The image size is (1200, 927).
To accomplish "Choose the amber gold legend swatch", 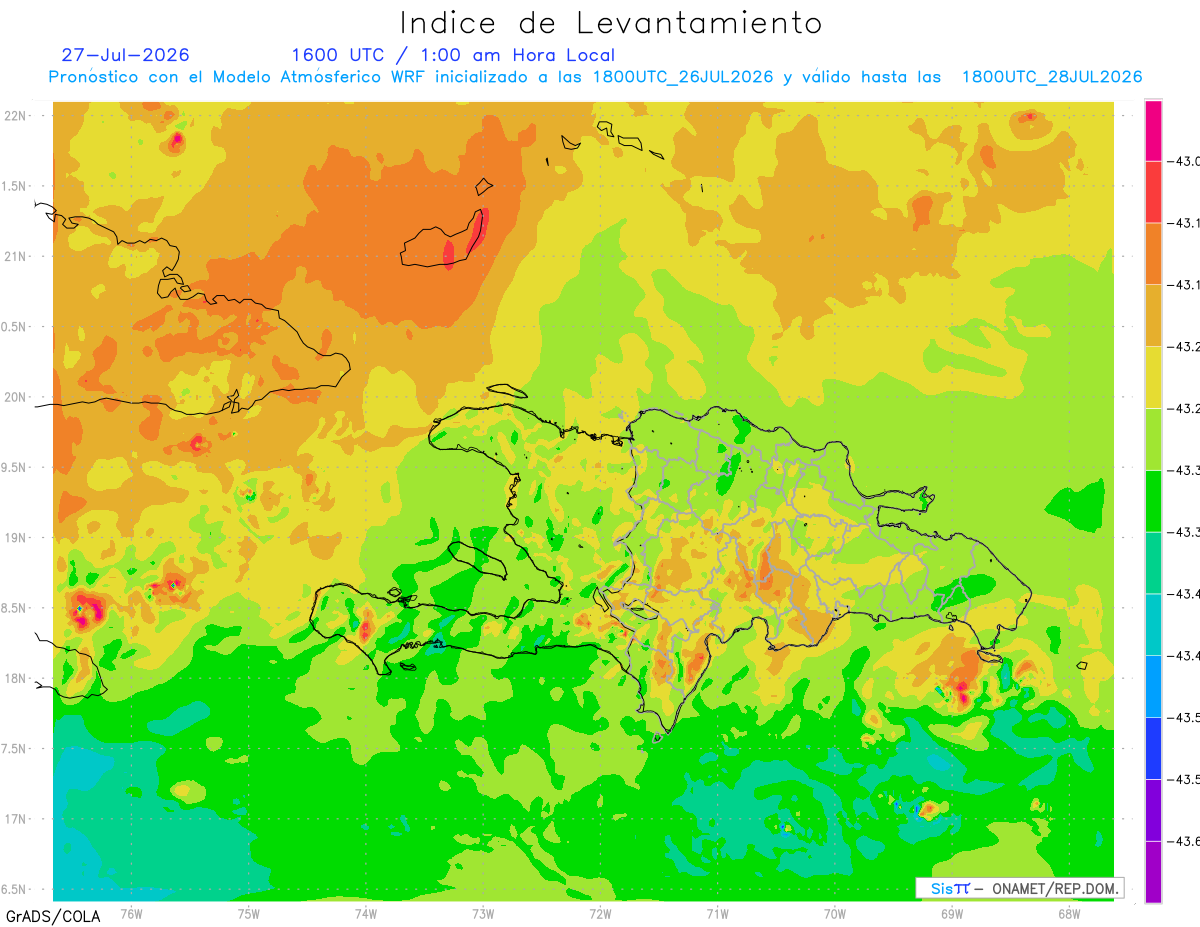I will pos(1153,316).
